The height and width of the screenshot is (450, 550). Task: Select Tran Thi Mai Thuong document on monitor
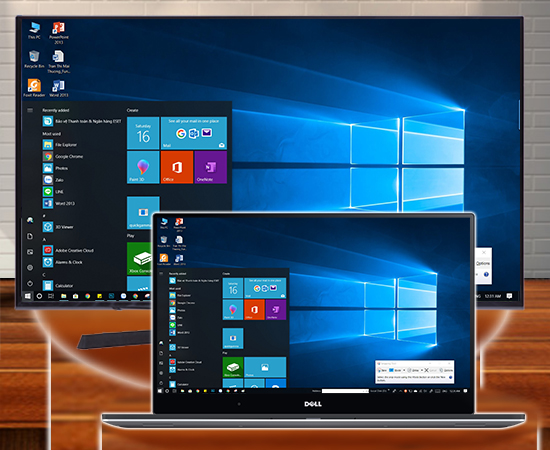[x=59, y=62]
